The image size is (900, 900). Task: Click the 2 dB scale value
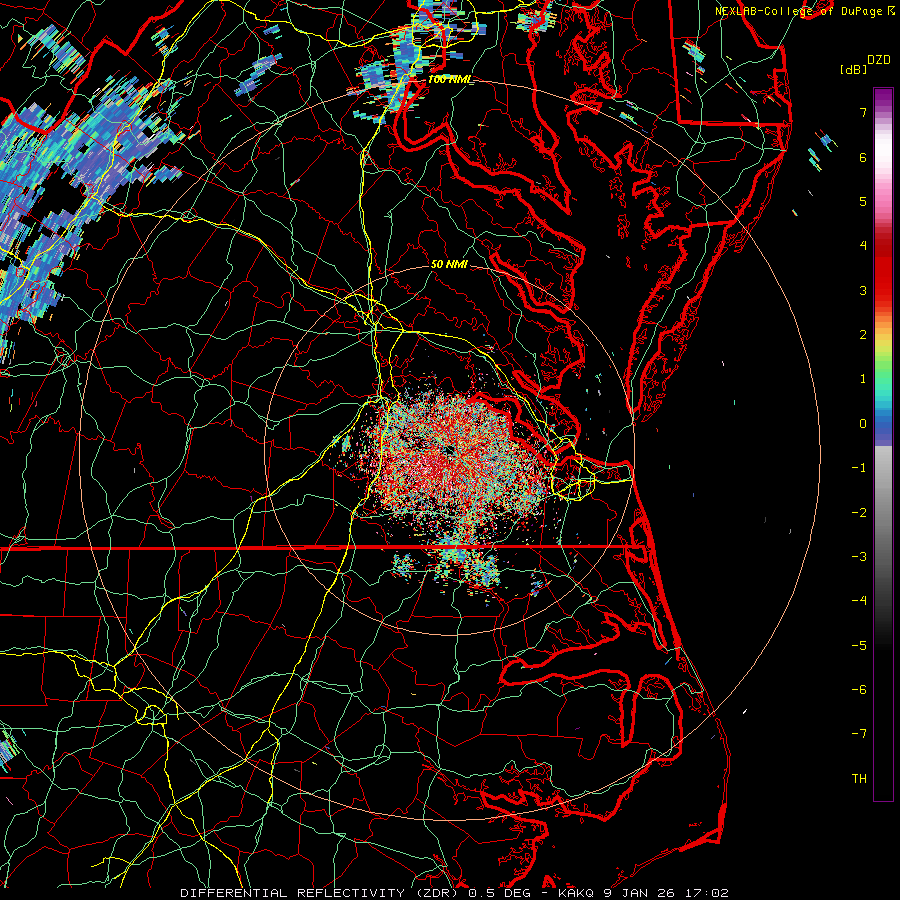tap(863, 335)
